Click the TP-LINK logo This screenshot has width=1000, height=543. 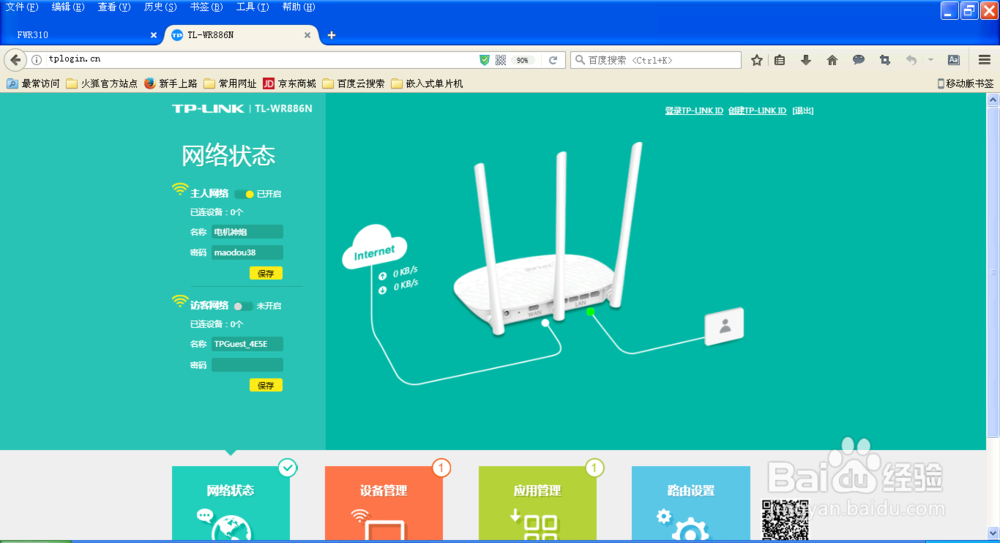pyautogui.click(x=208, y=108)
